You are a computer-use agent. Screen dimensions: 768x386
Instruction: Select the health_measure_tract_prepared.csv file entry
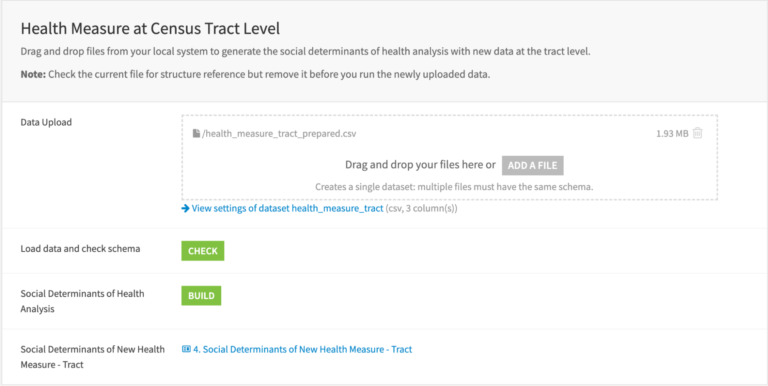[279, 134]
